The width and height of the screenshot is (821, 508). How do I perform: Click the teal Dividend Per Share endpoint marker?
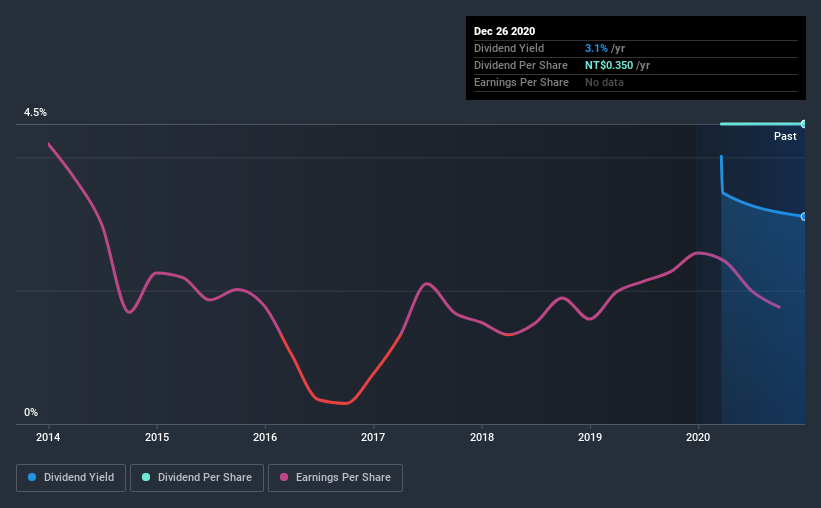[804, 124]
